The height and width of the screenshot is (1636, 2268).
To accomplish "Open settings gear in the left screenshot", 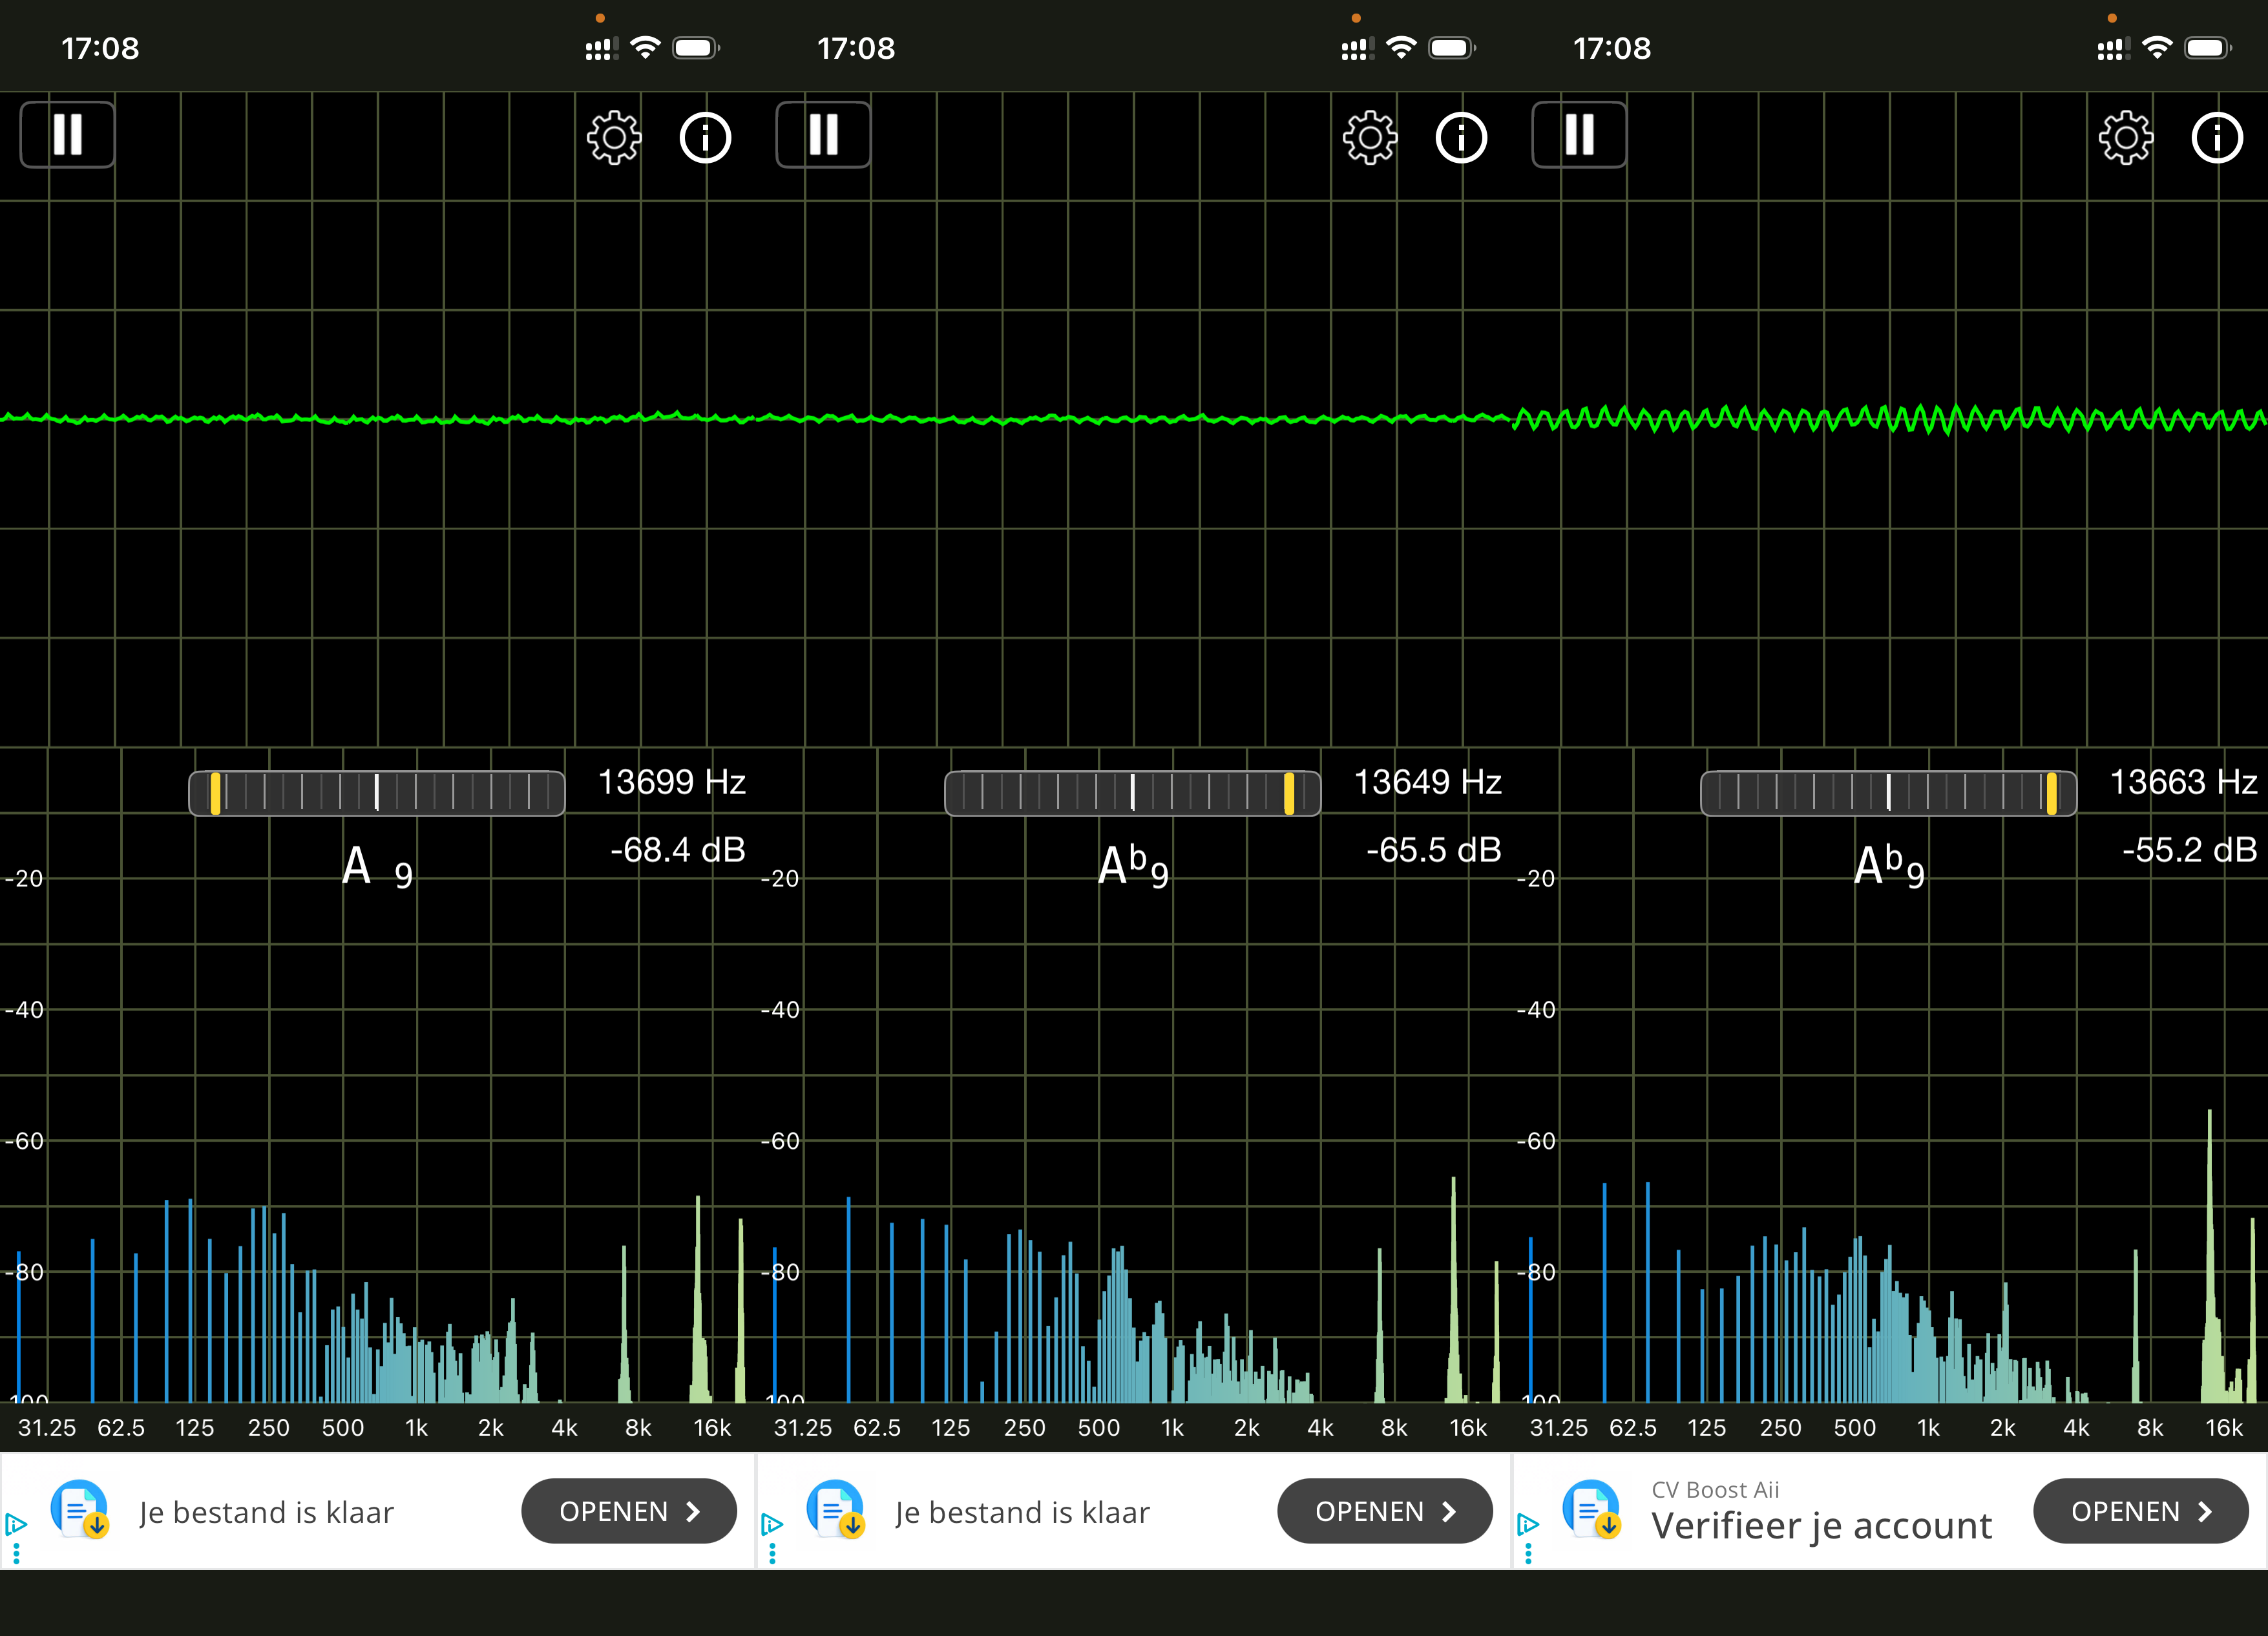I will click(613, 138).
